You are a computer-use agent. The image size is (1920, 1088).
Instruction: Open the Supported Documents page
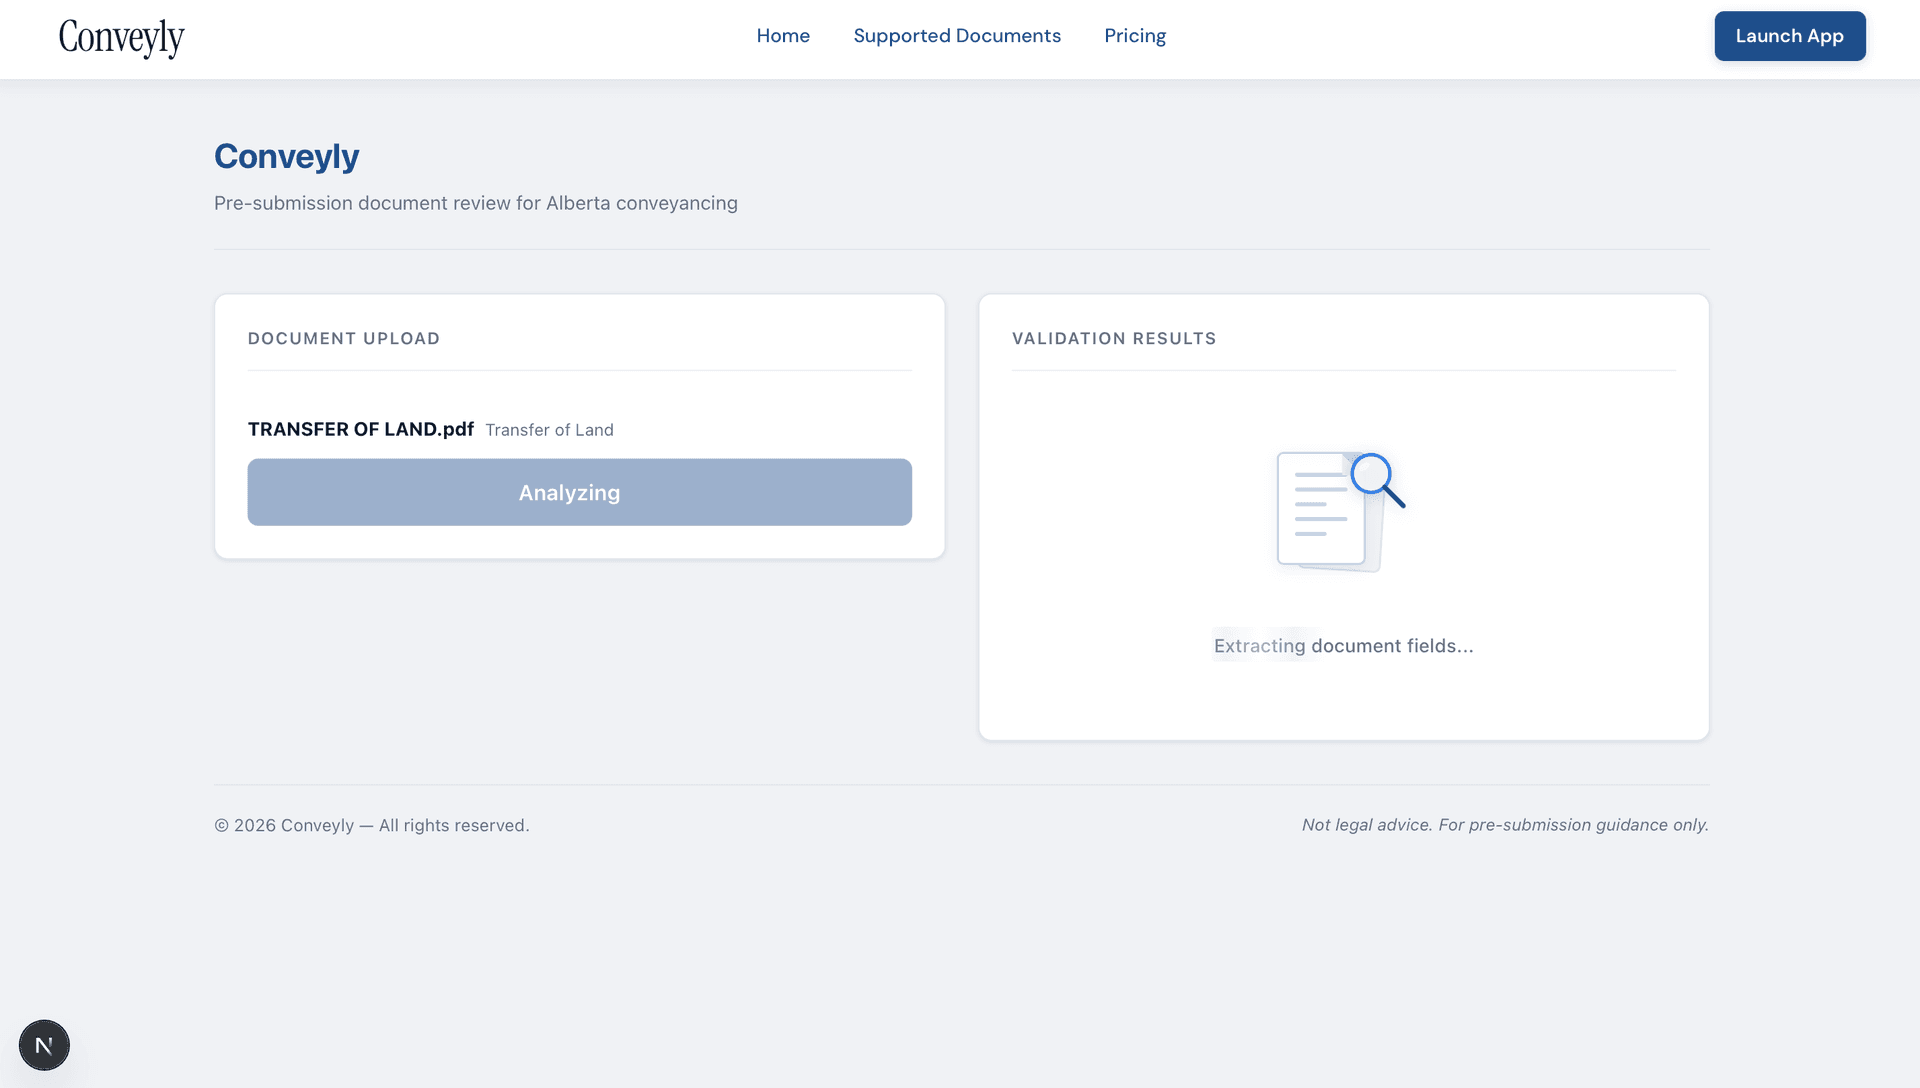957,35
